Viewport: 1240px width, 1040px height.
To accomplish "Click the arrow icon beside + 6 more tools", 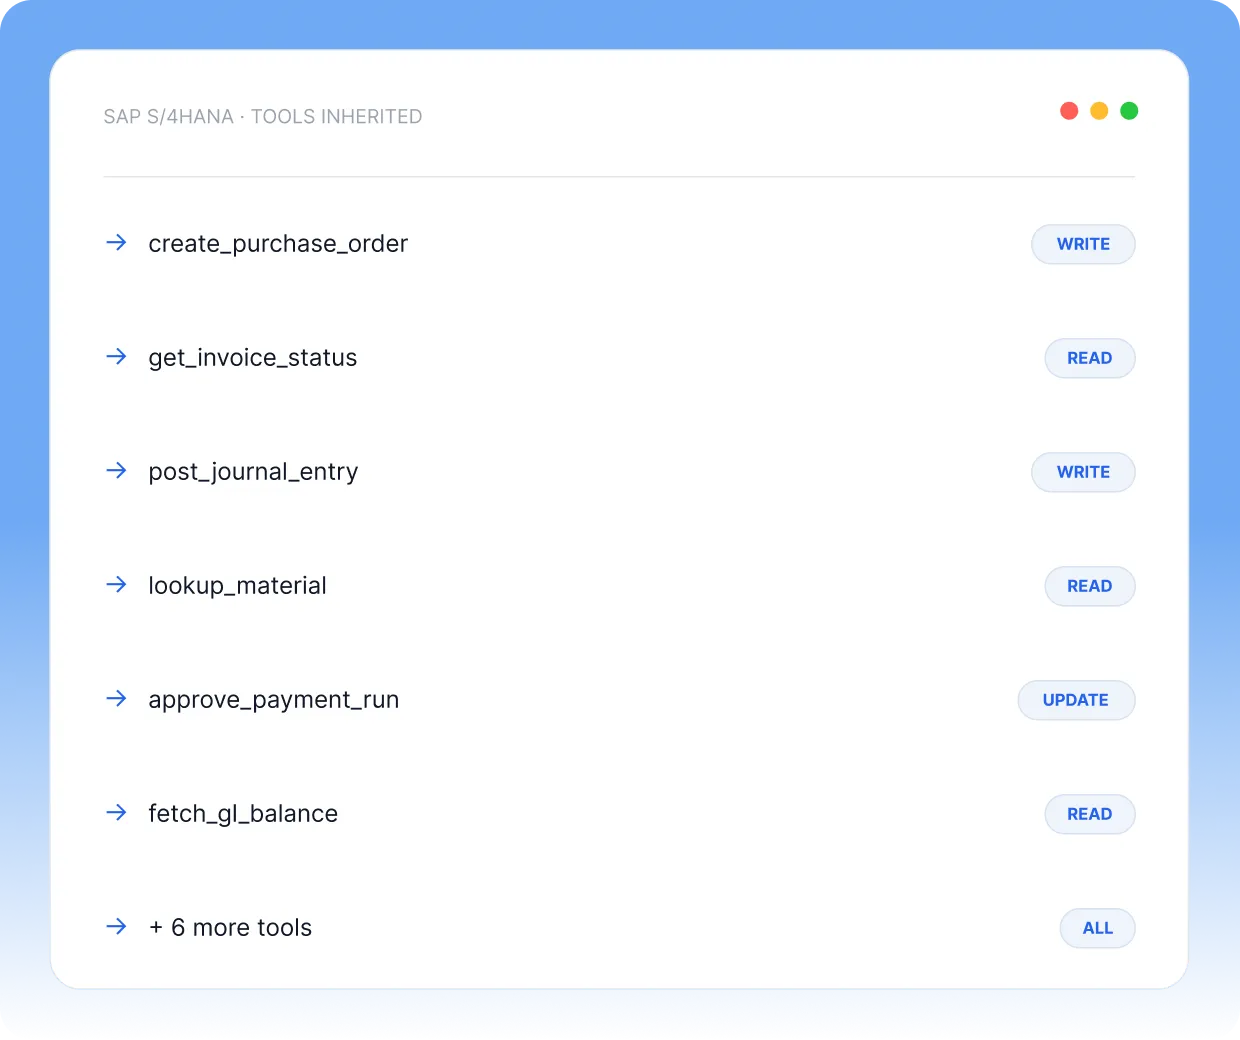I will [116, 926].
